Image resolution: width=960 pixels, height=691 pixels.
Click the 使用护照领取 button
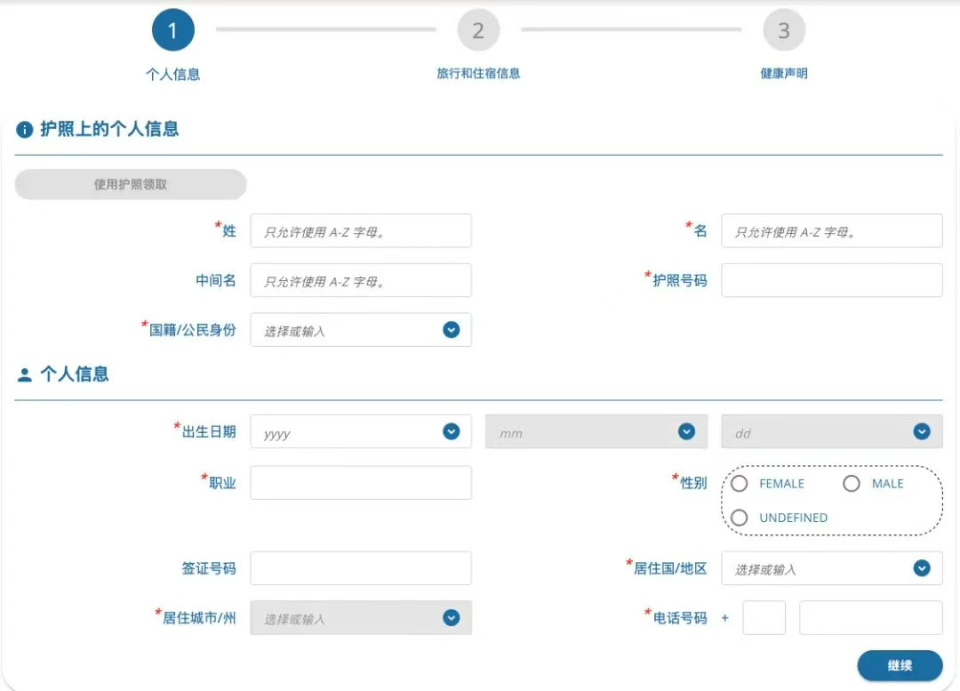click(x=130, y=185)
